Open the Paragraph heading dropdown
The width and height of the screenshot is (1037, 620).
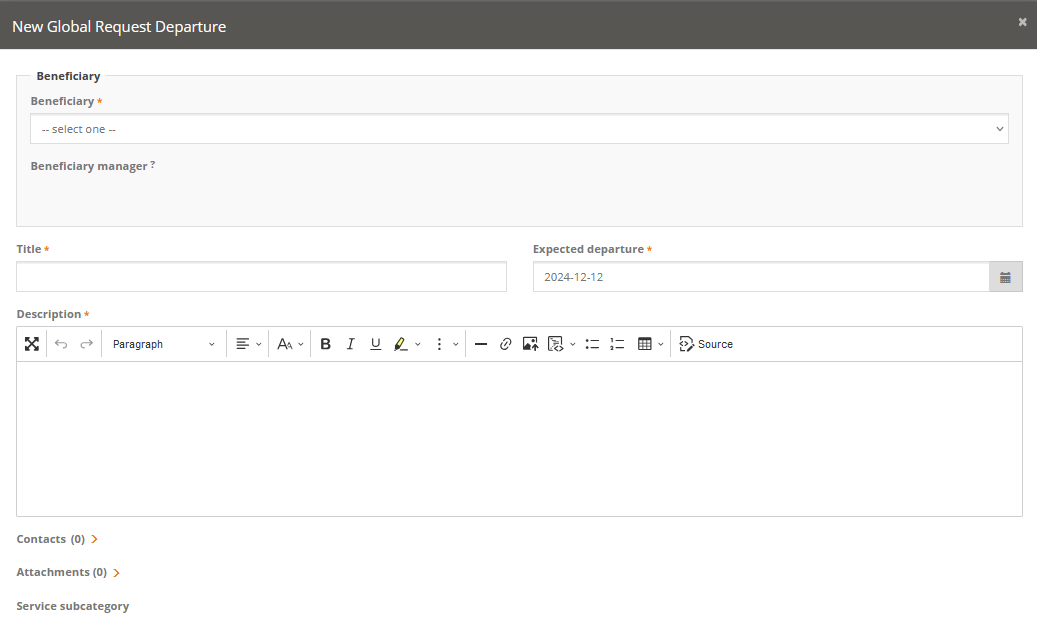[163, 344]
